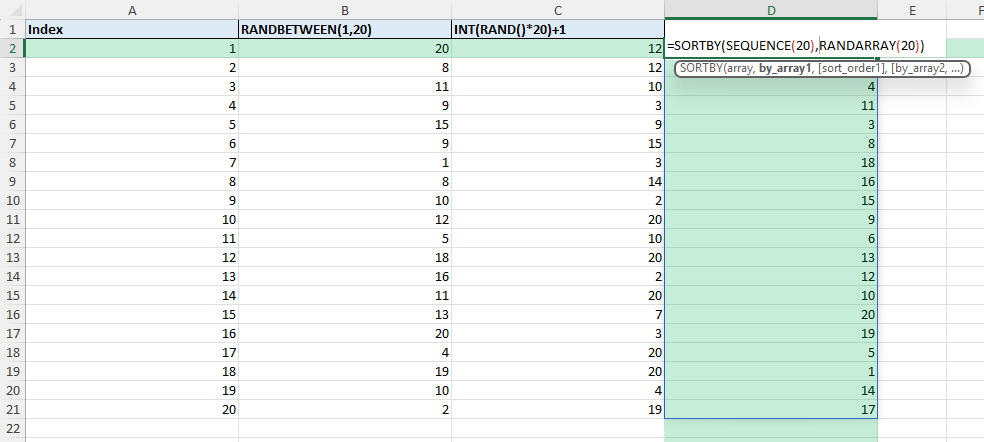Select cell A21 with index 20

[x=132, y=409]
